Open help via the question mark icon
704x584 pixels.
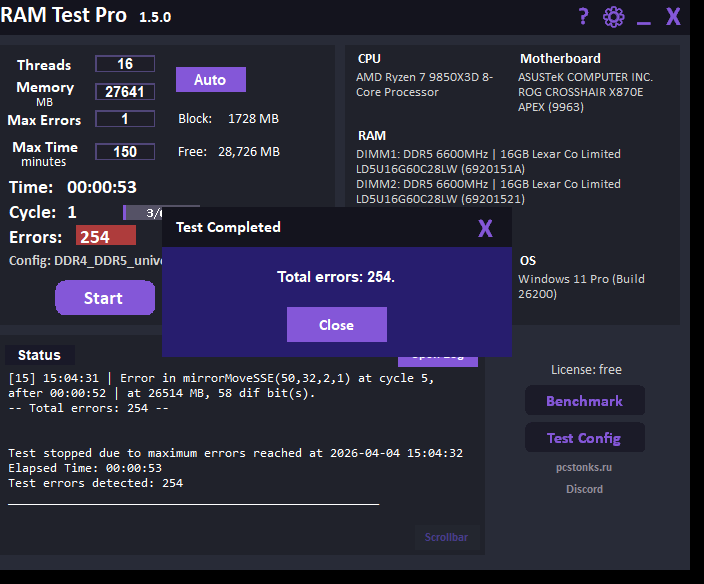(583, 17)
